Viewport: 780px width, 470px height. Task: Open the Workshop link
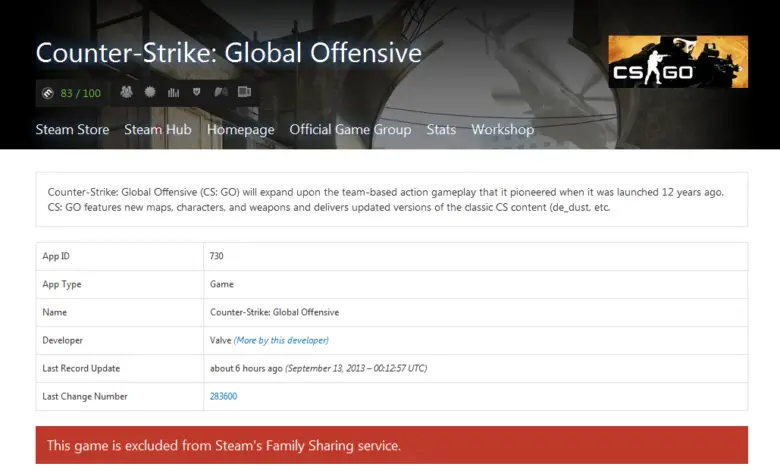point(502,129)
